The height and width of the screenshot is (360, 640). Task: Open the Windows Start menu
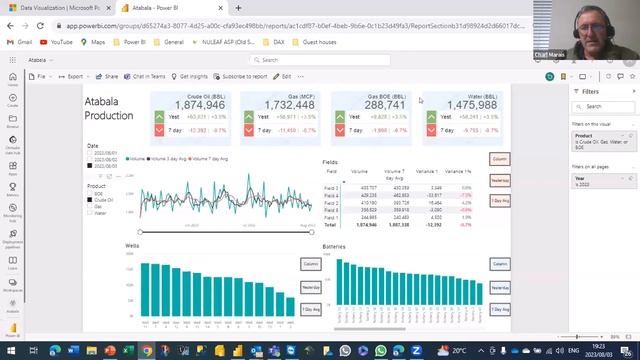11,351
